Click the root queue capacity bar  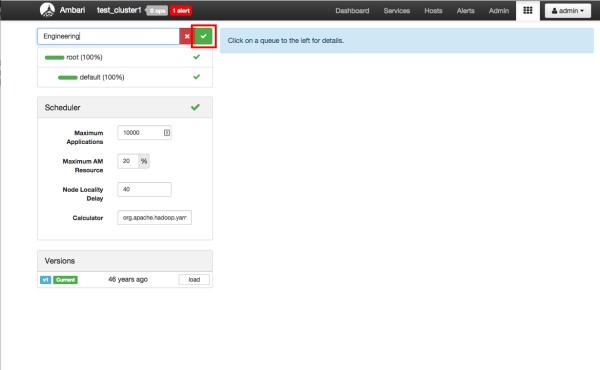pos(54,58)
